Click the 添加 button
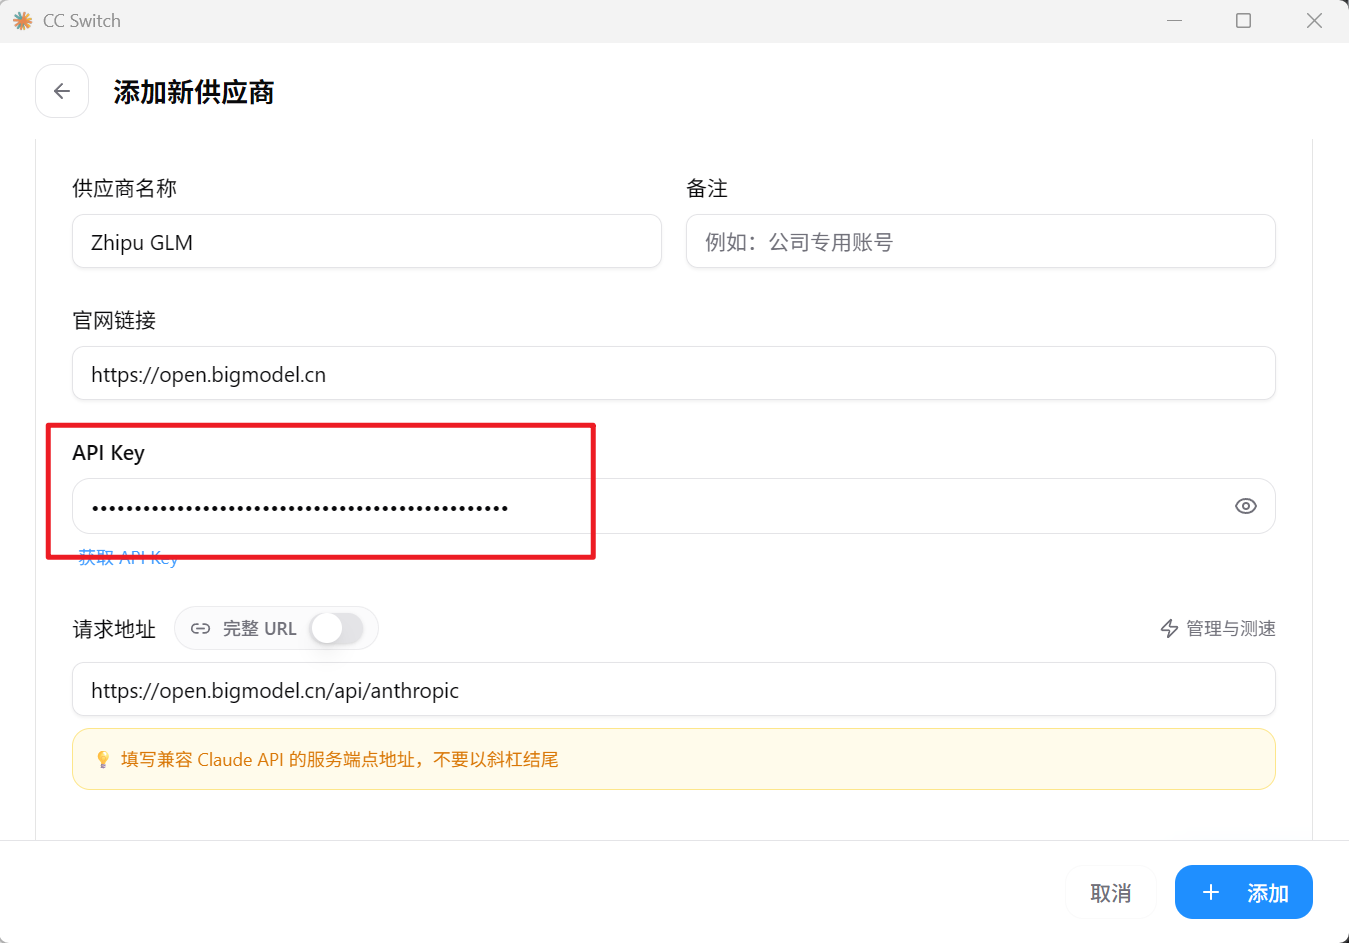This screenshot has width=1349, height=943. pos(1243,892)
